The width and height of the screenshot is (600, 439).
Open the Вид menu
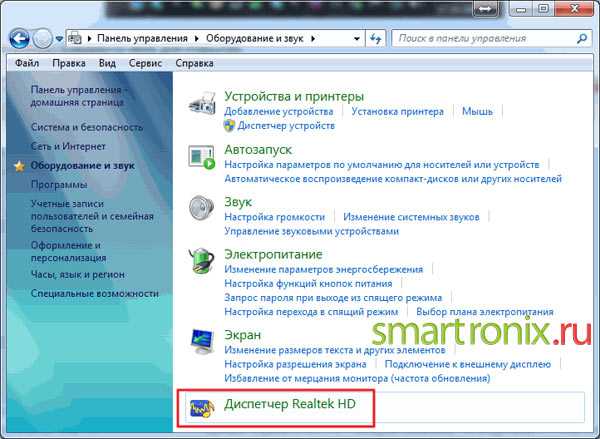(x=107, y=63)
